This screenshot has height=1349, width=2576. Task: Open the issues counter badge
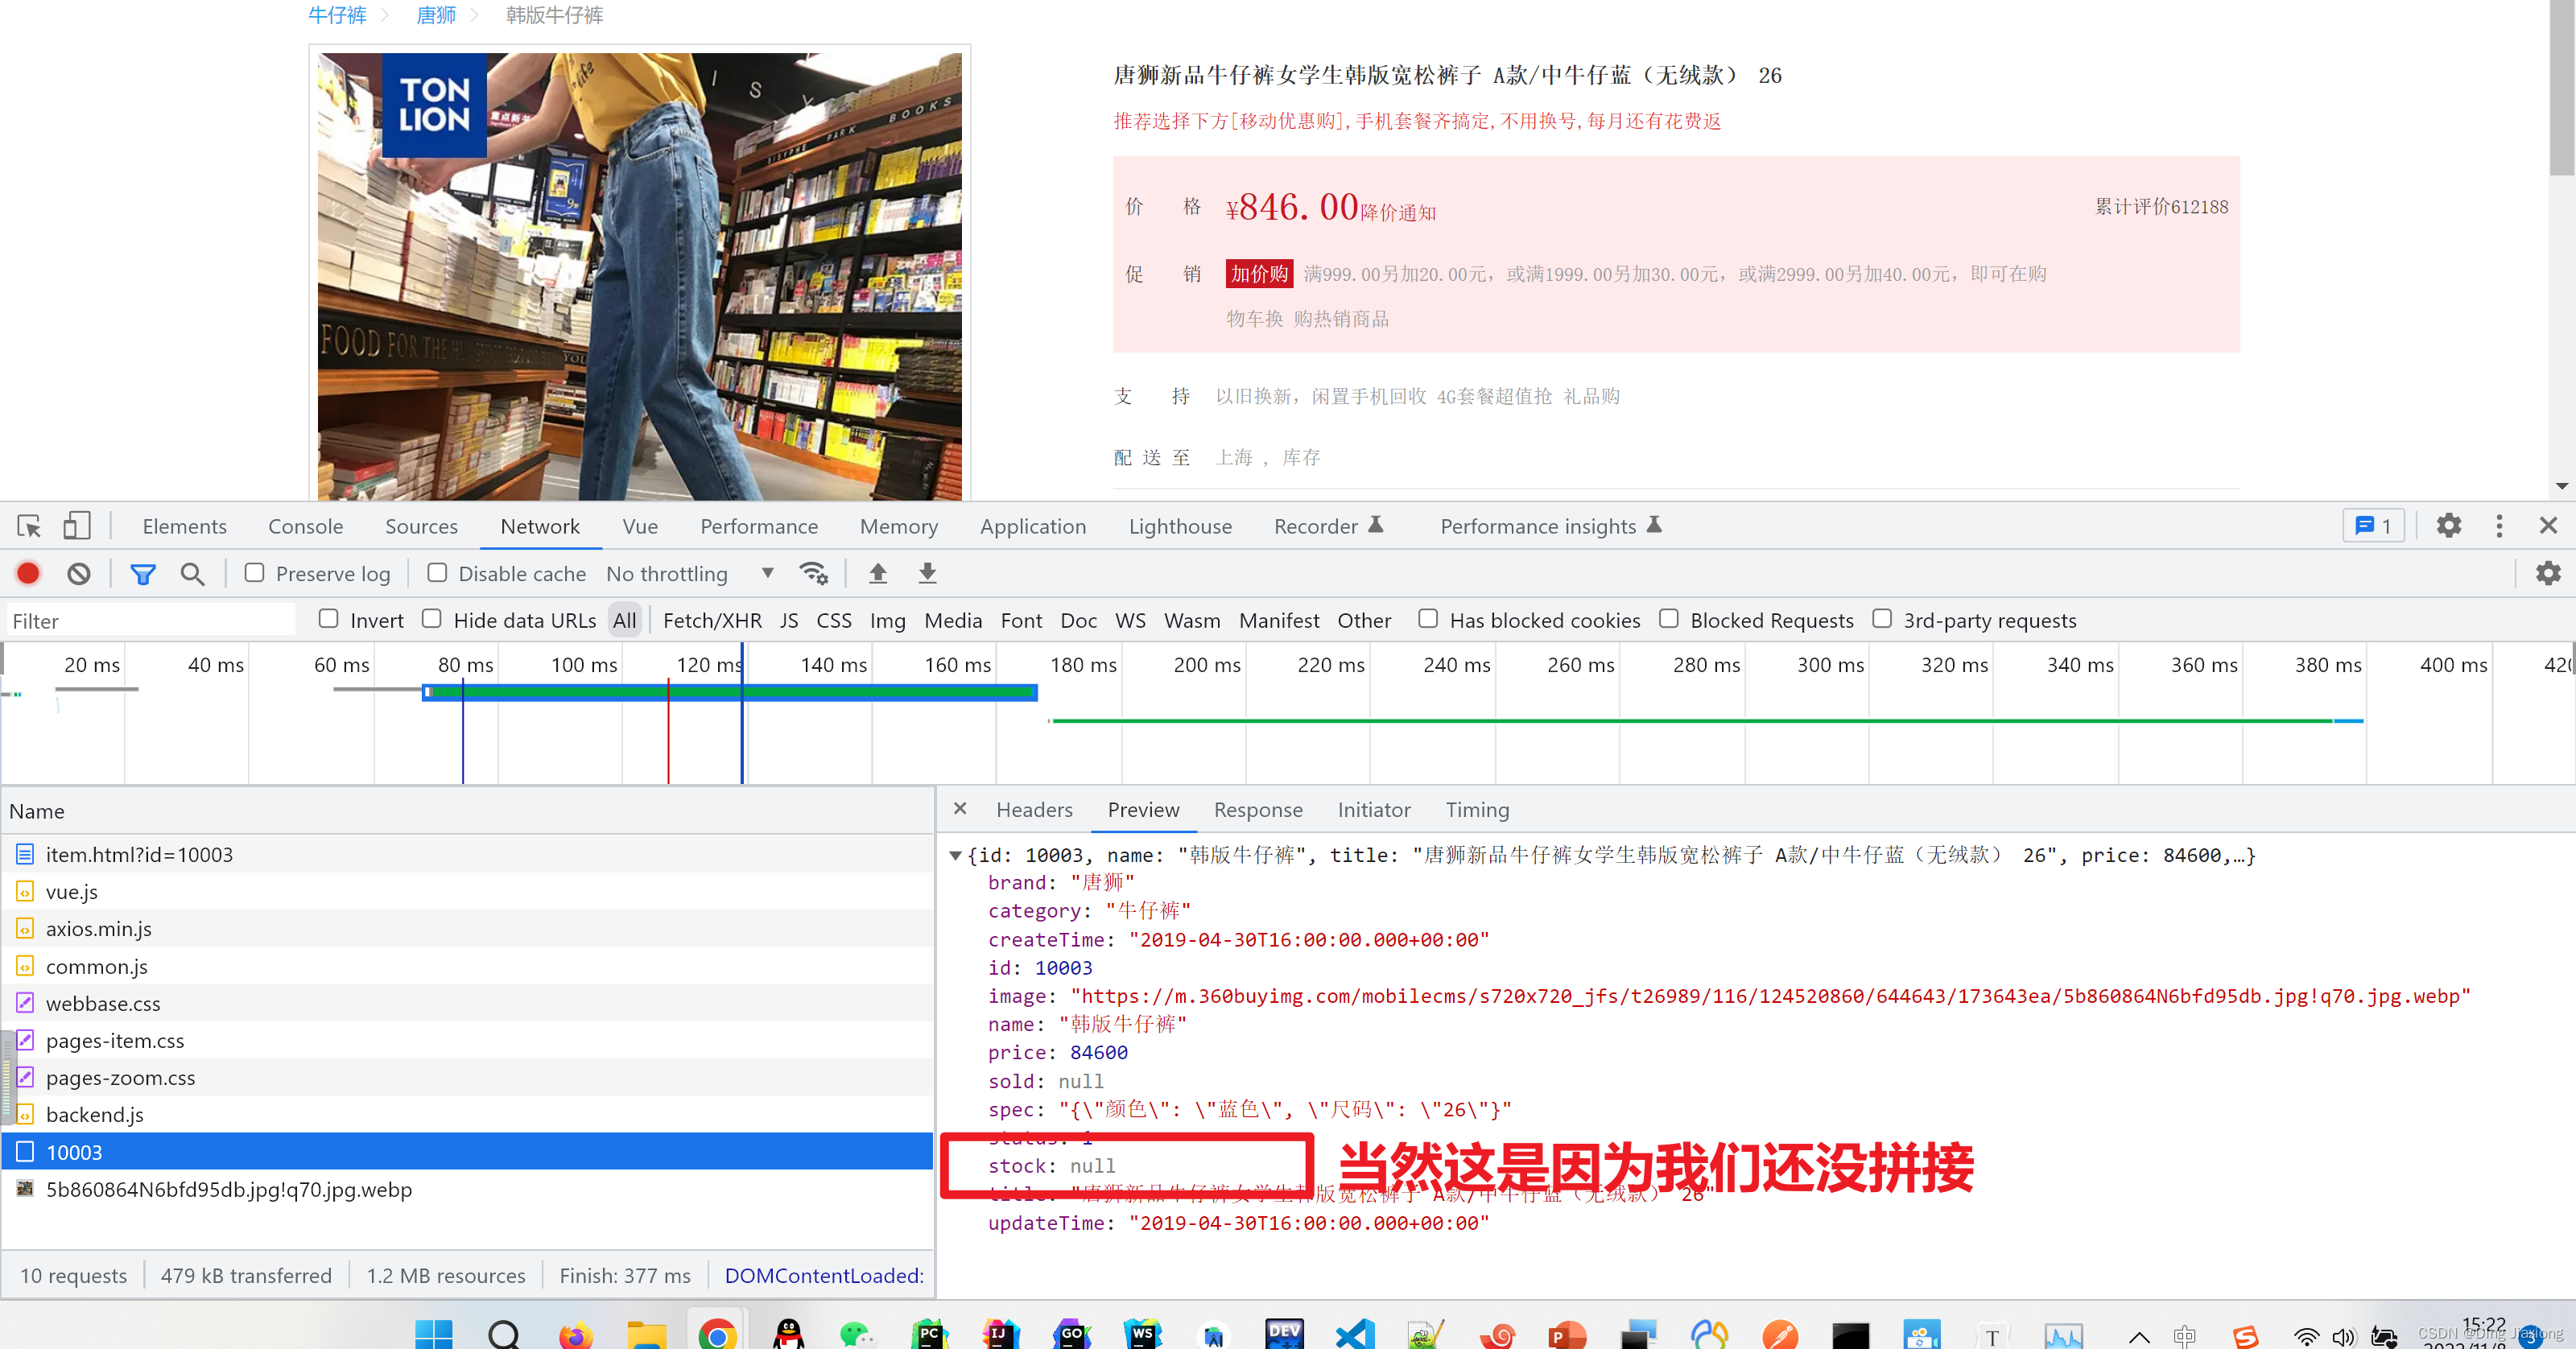coord(2373,526)
